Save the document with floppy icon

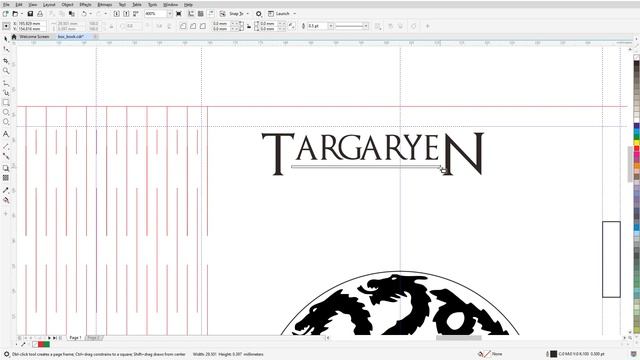pos(30,14)
